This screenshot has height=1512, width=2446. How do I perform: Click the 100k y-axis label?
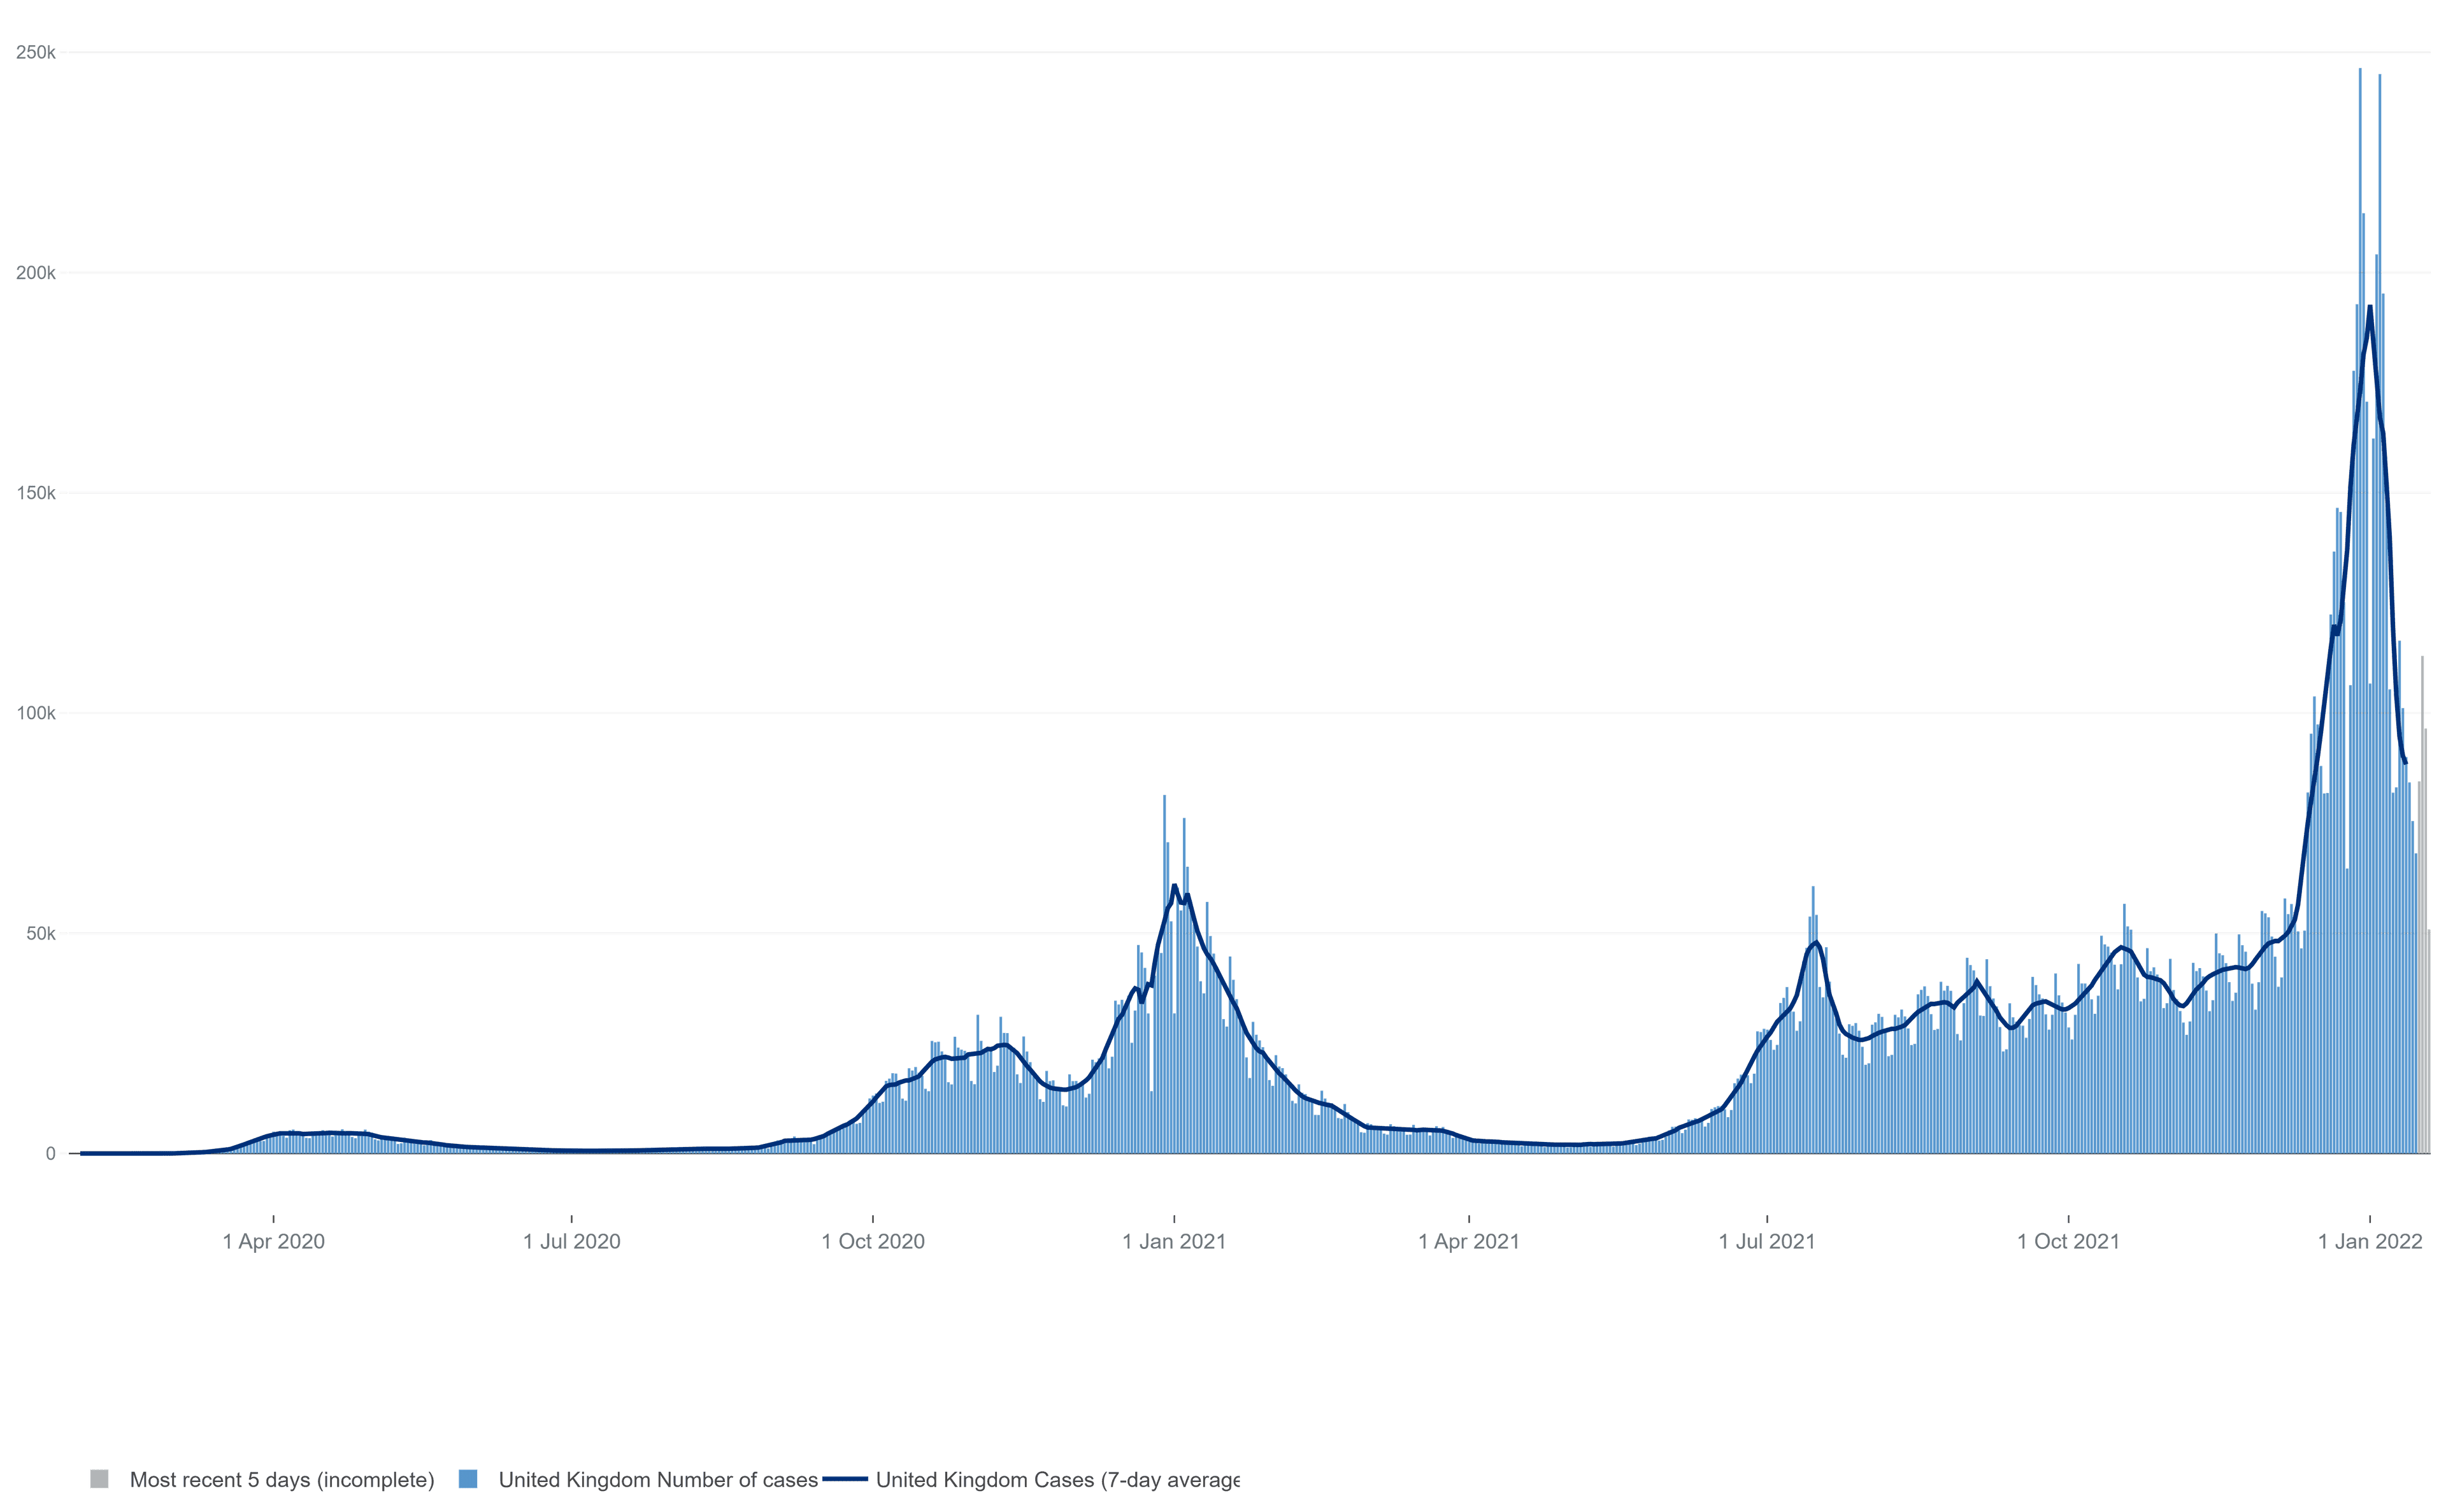point(36,713)
